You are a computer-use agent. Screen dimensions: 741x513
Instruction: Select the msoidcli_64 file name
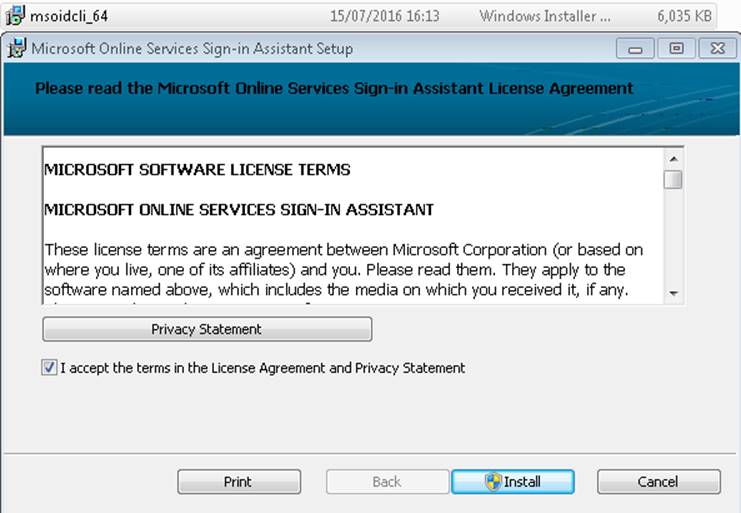click(x=69, y=16)
